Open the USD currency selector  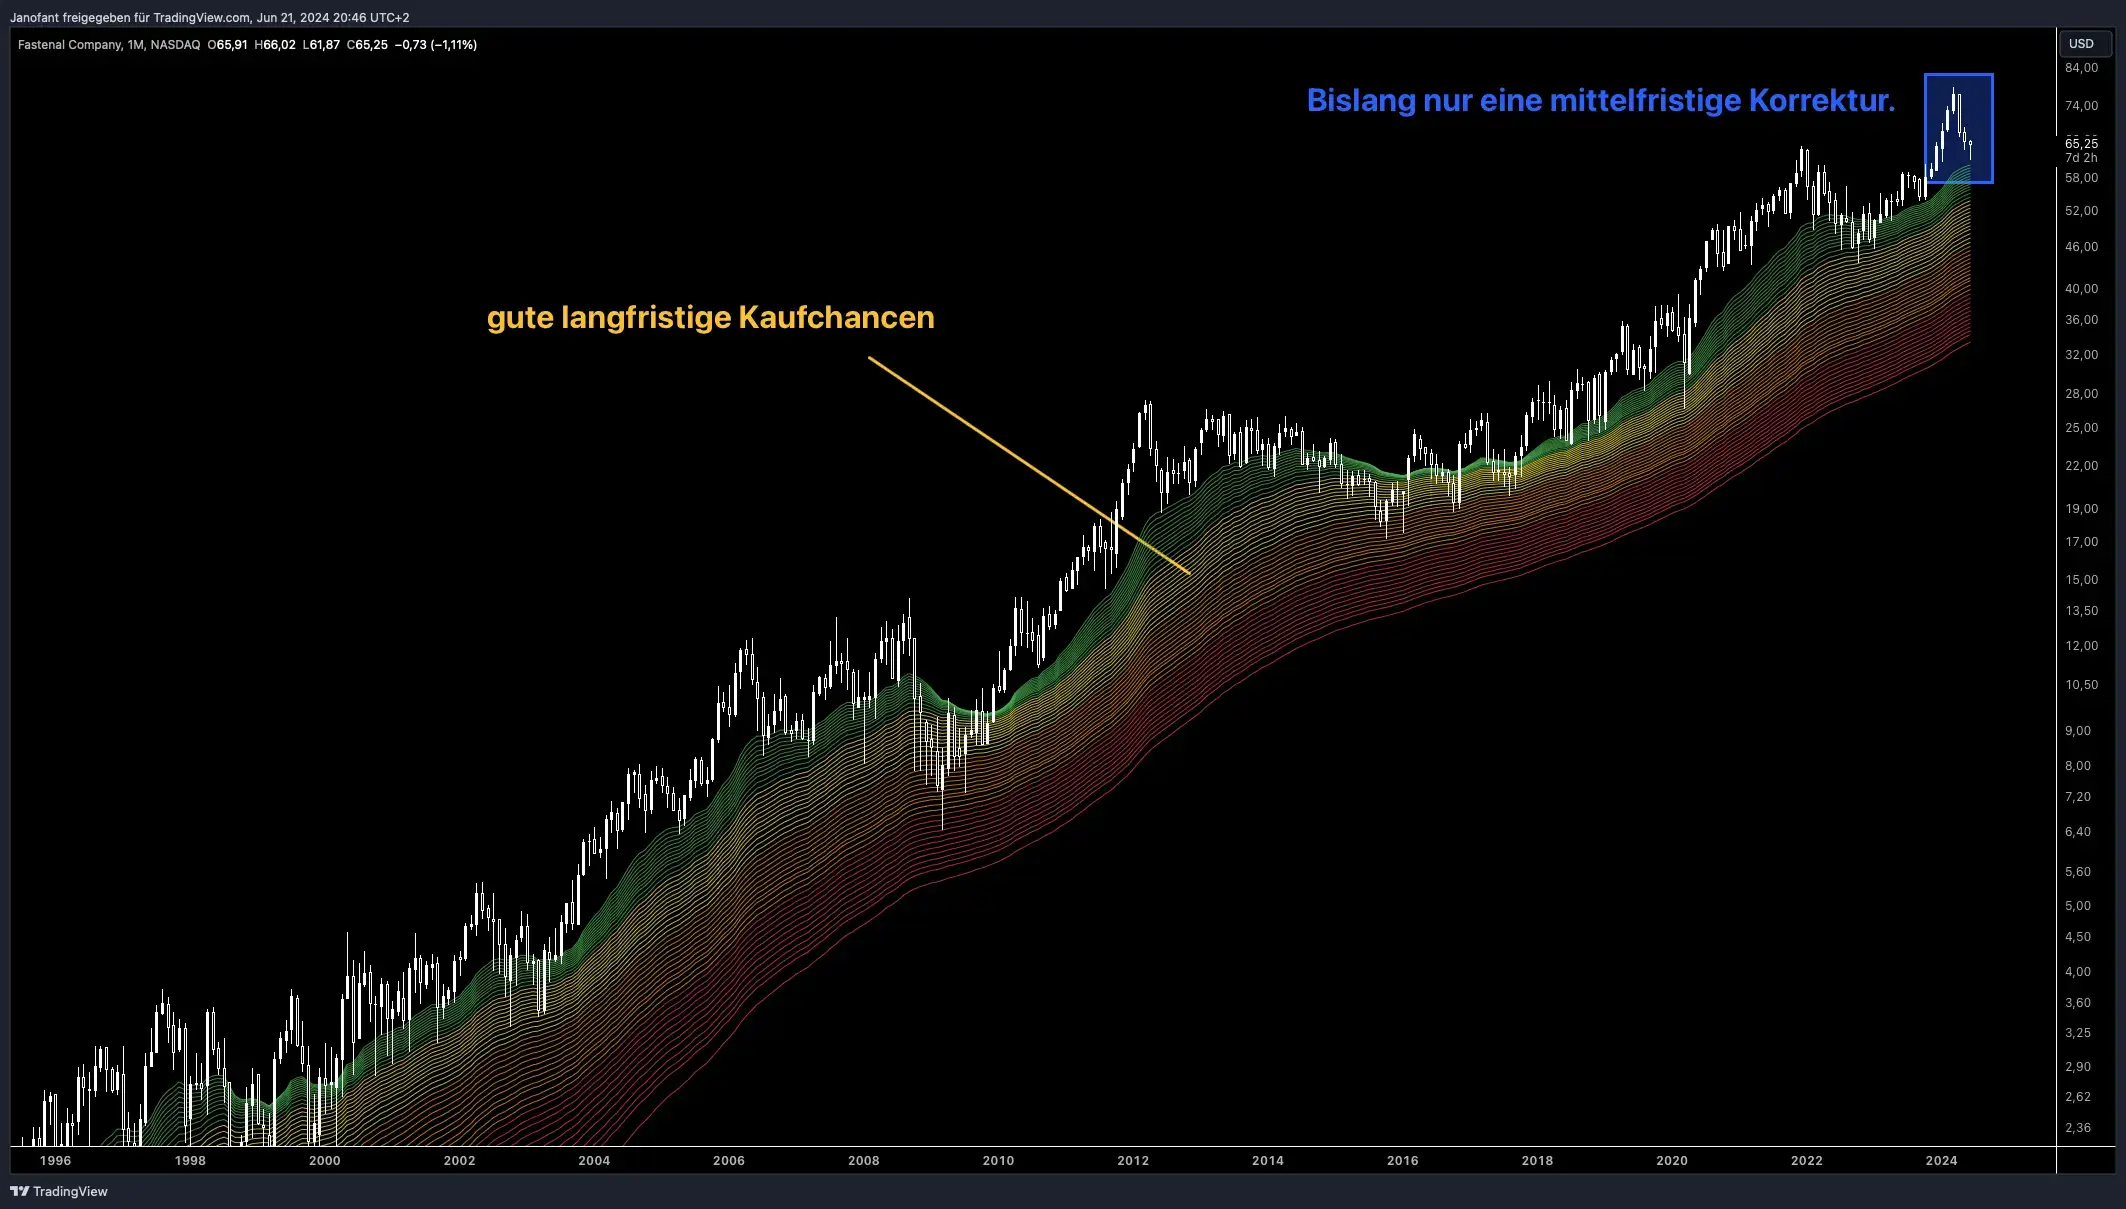(x=2084, y=44)
